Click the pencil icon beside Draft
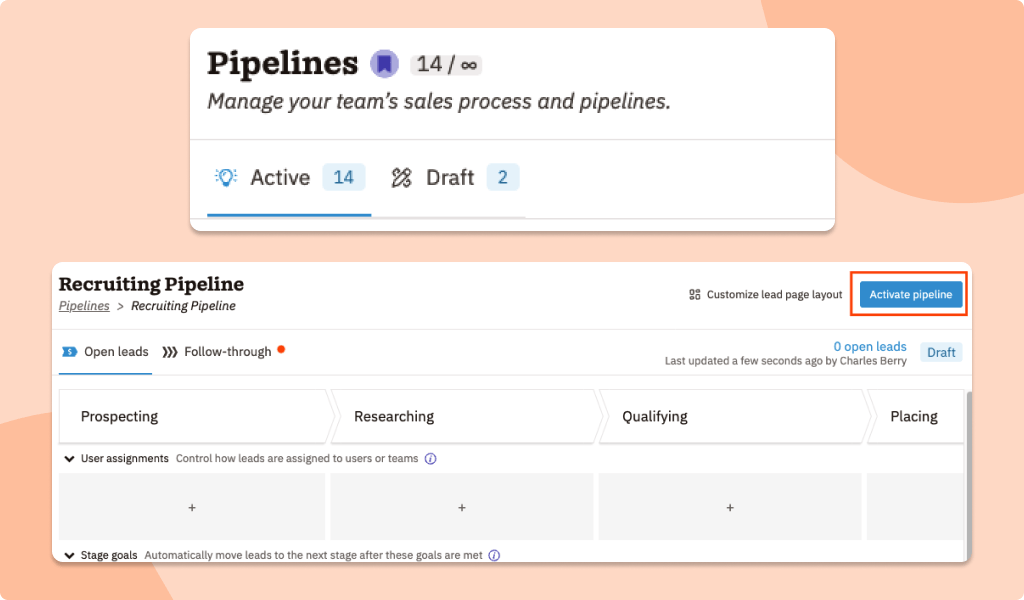Image resolution: width=1024 pixels, height=600 pixels. (x=401, y=177)
